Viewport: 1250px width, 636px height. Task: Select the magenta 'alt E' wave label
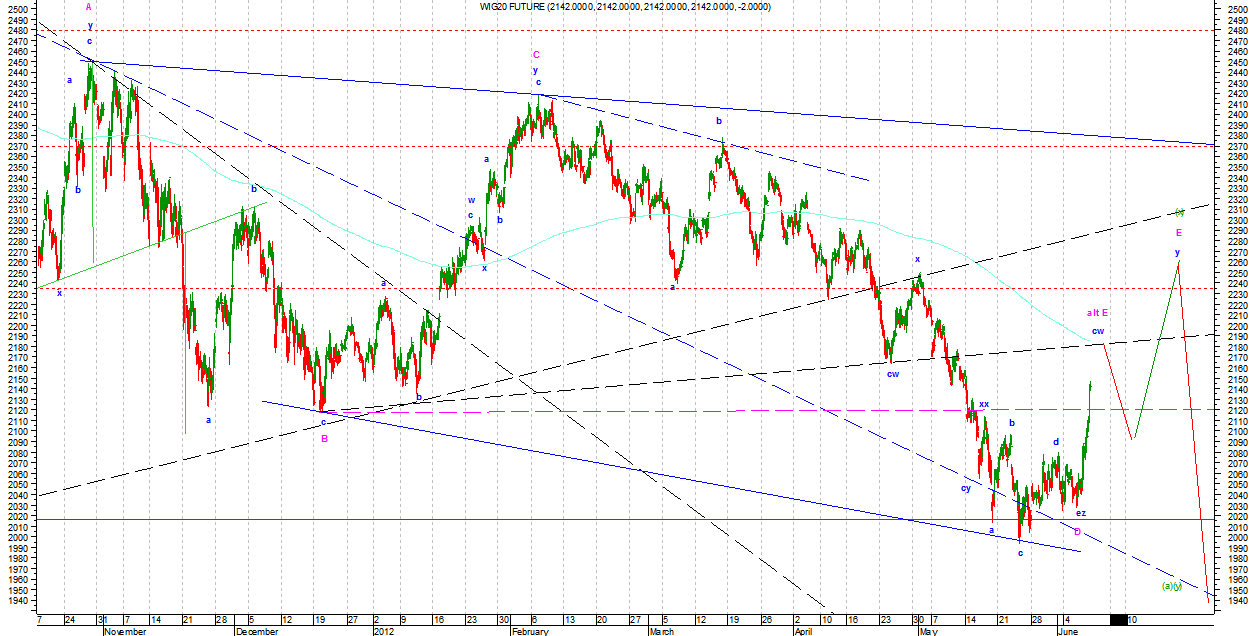point(1097,313)
